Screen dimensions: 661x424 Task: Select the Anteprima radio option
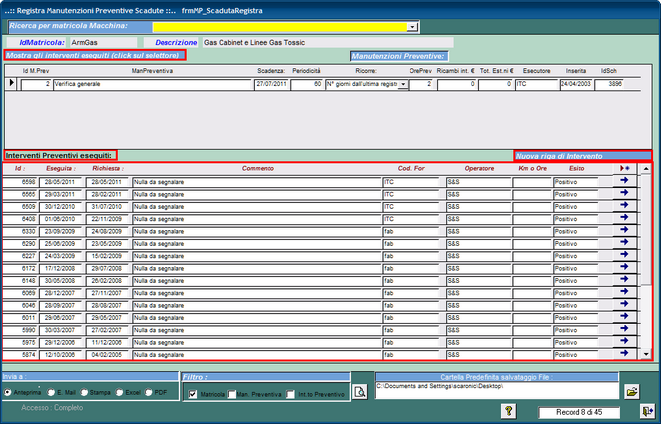[x=8, y=392]
